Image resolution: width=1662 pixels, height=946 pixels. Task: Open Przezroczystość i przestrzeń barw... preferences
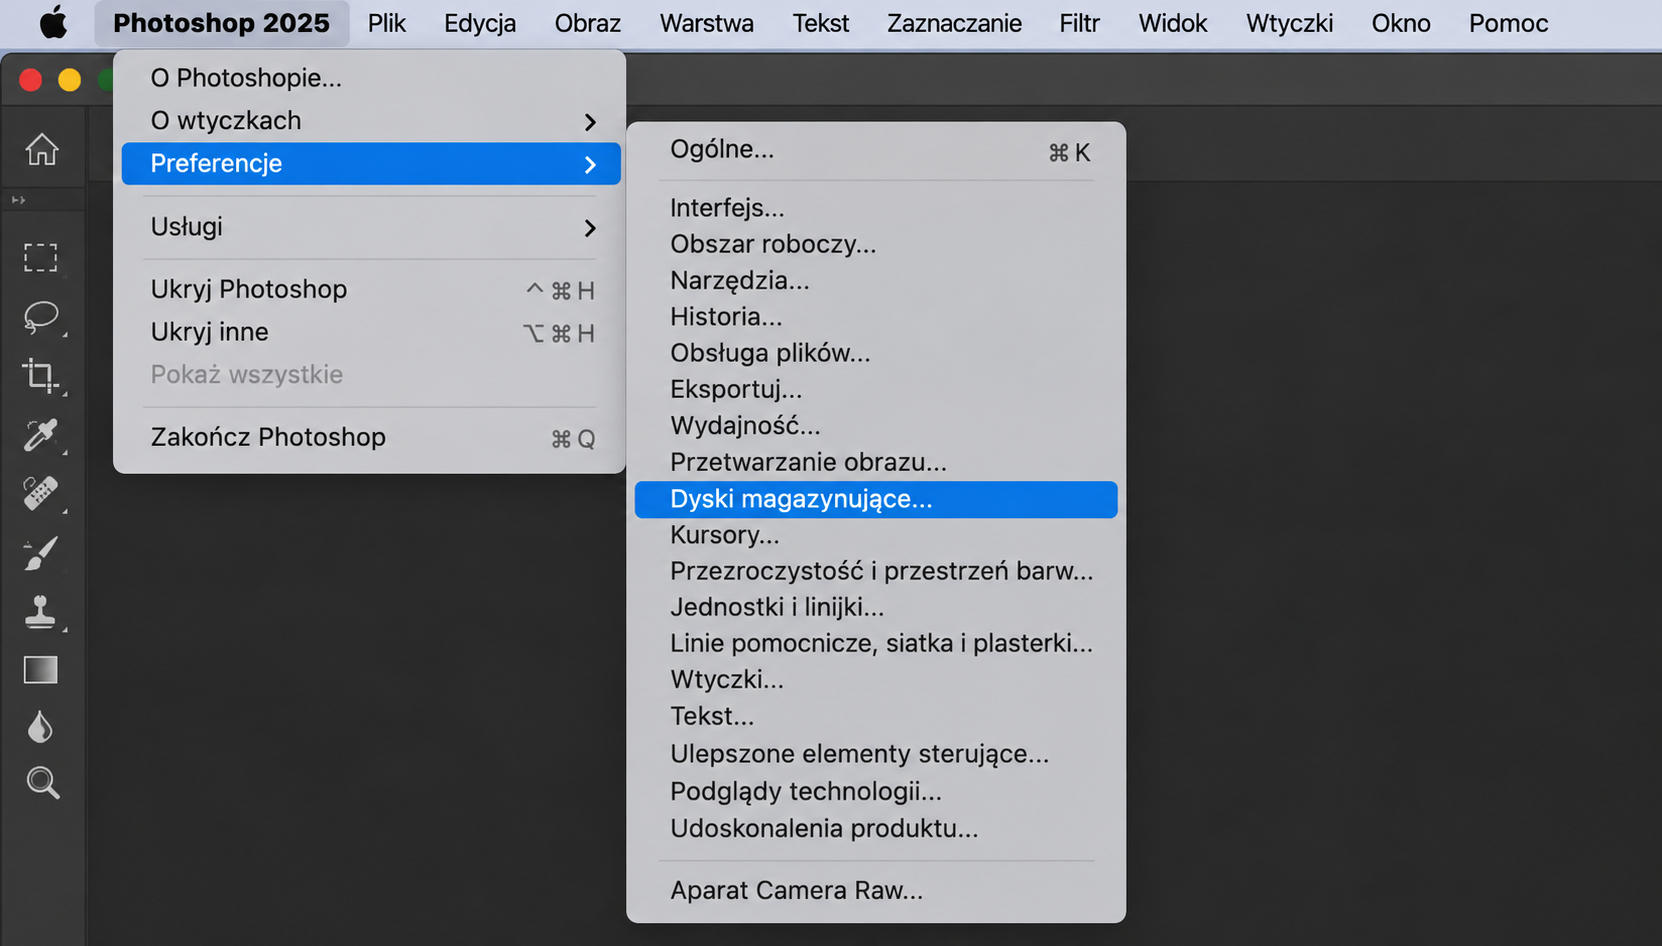[x=876, y=571]
